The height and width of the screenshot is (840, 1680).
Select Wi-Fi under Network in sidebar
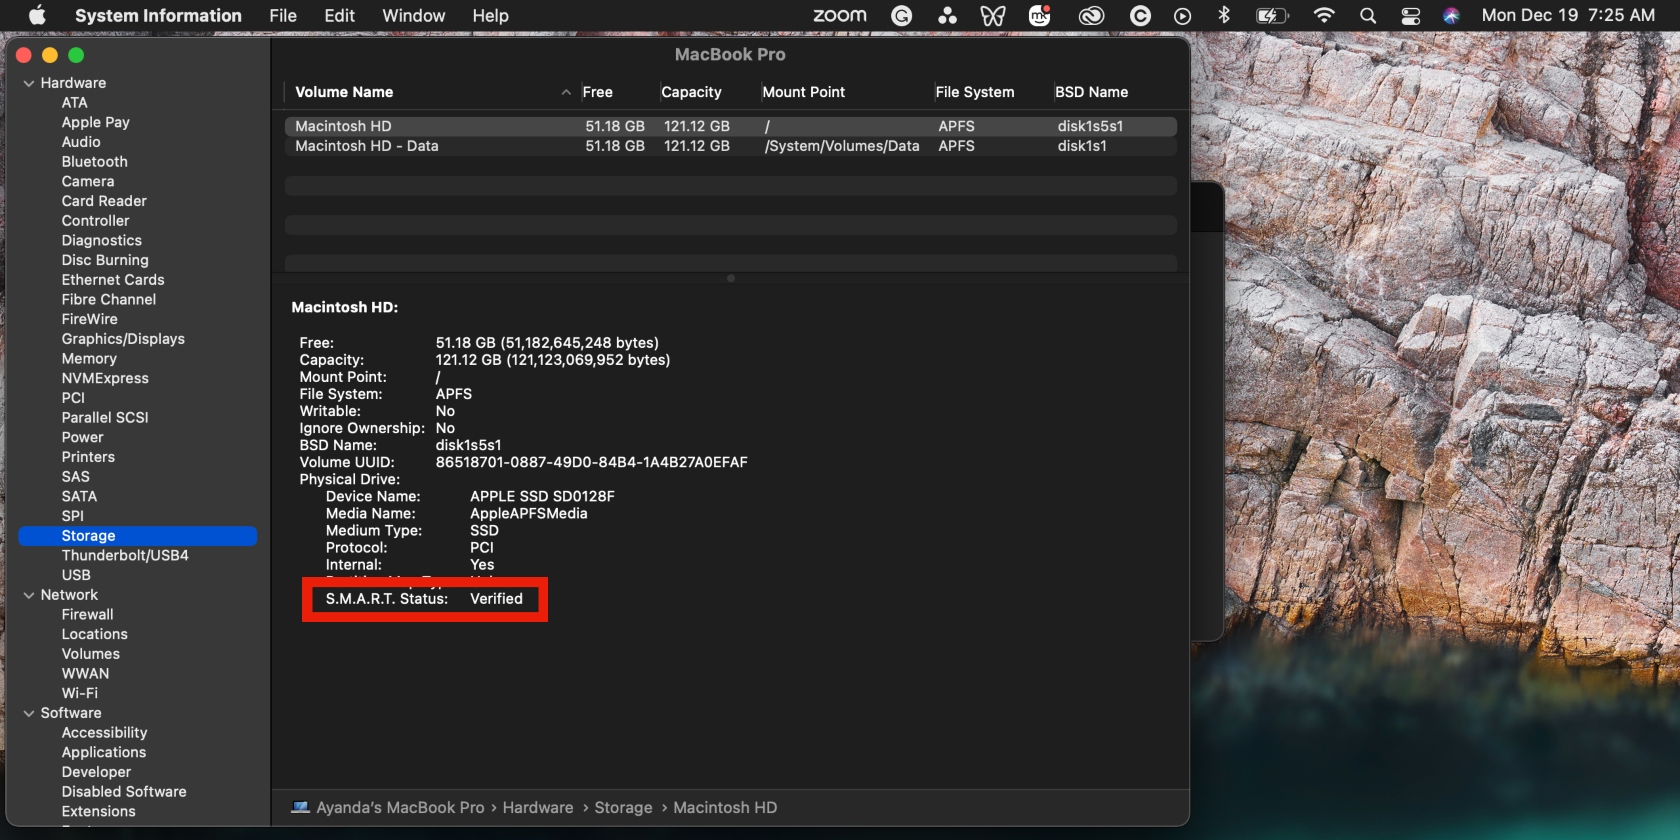click(80, 693)
